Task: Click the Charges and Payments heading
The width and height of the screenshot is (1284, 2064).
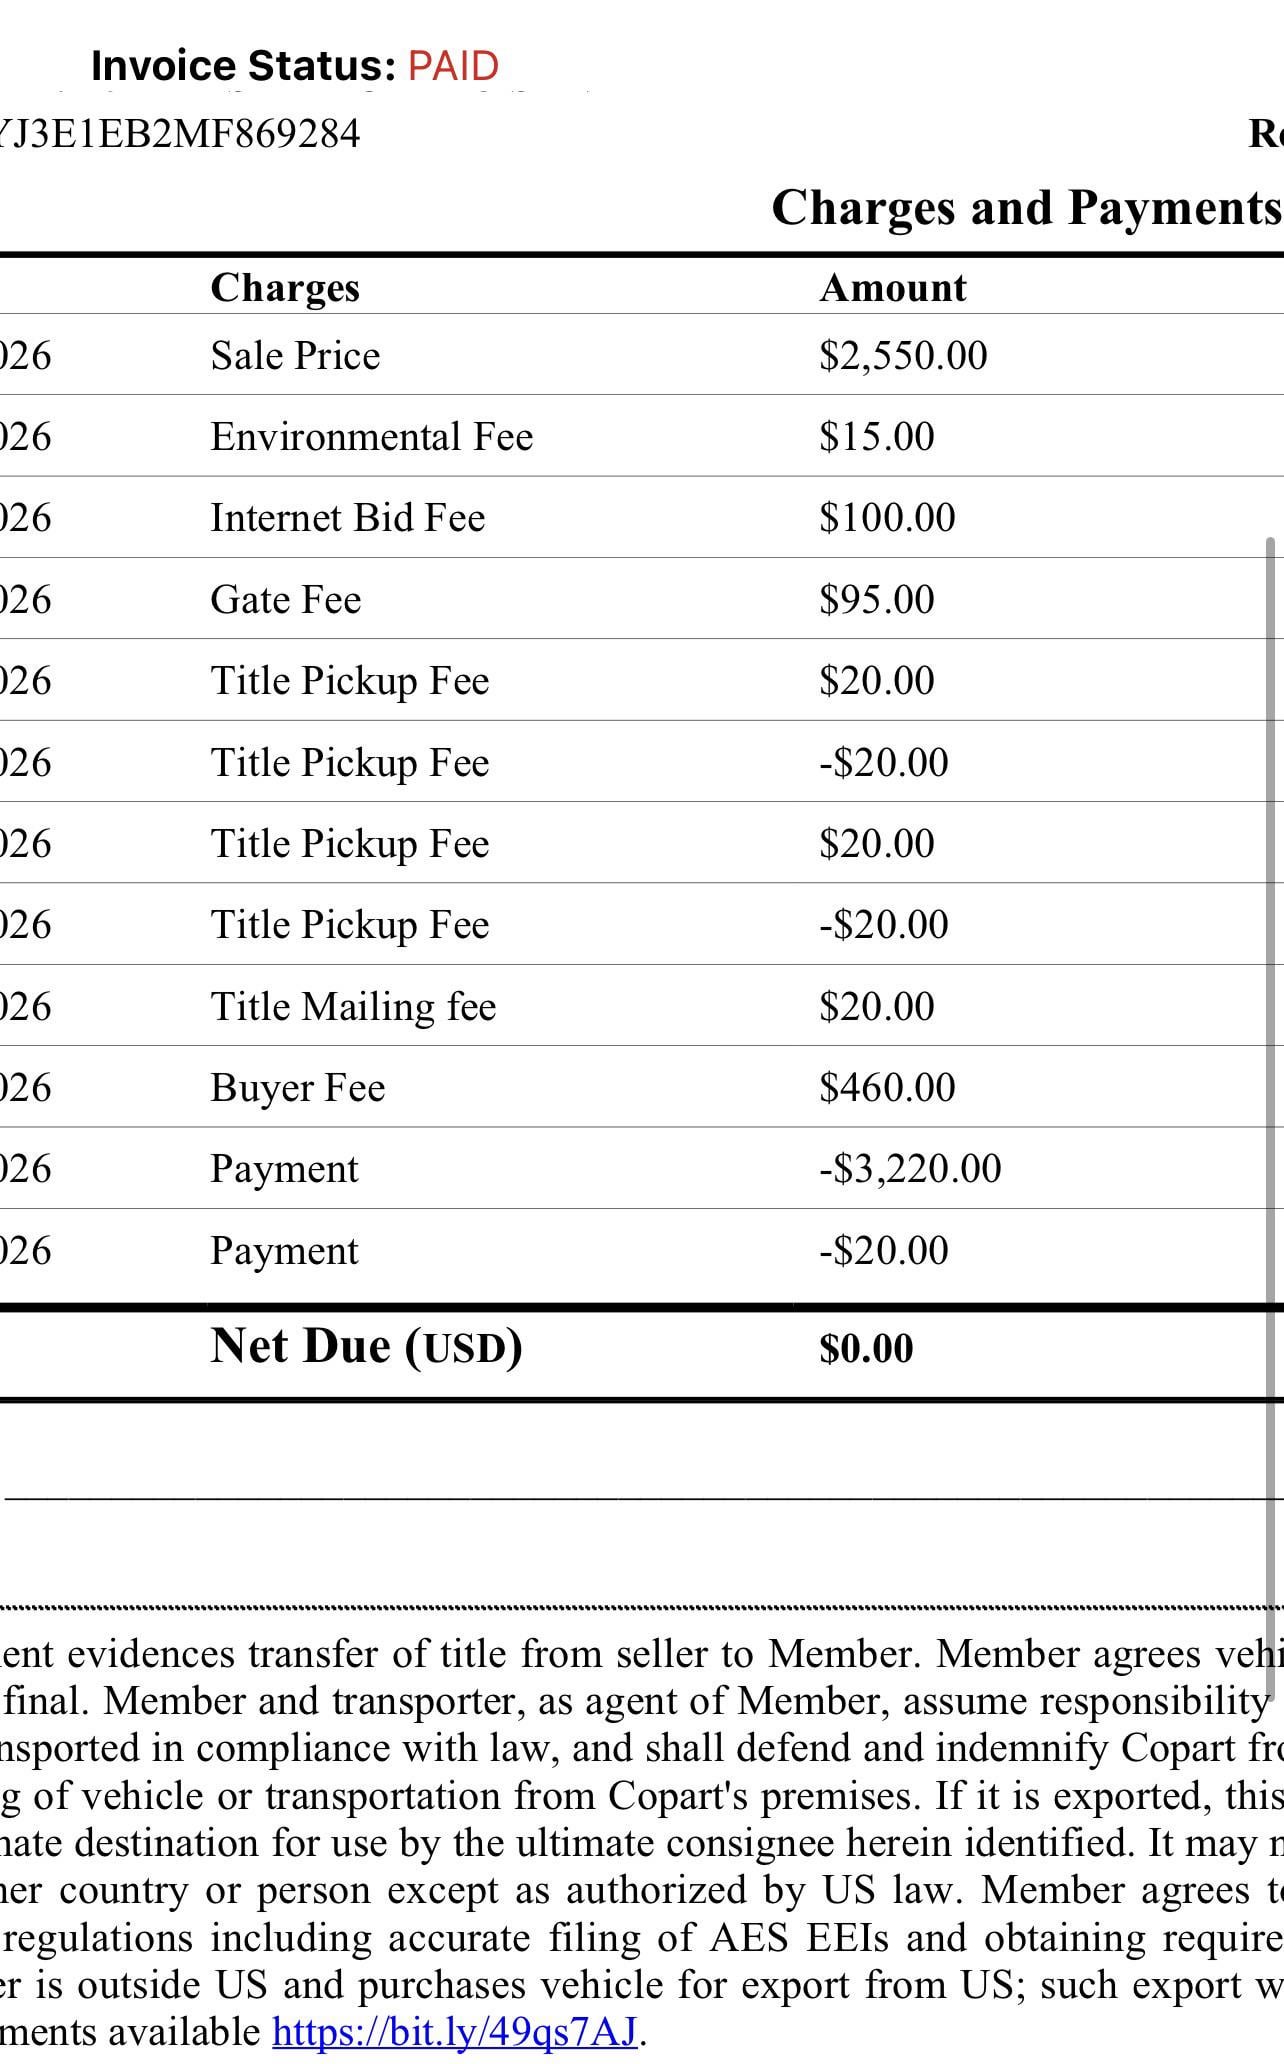Action: coord(1025,208)
